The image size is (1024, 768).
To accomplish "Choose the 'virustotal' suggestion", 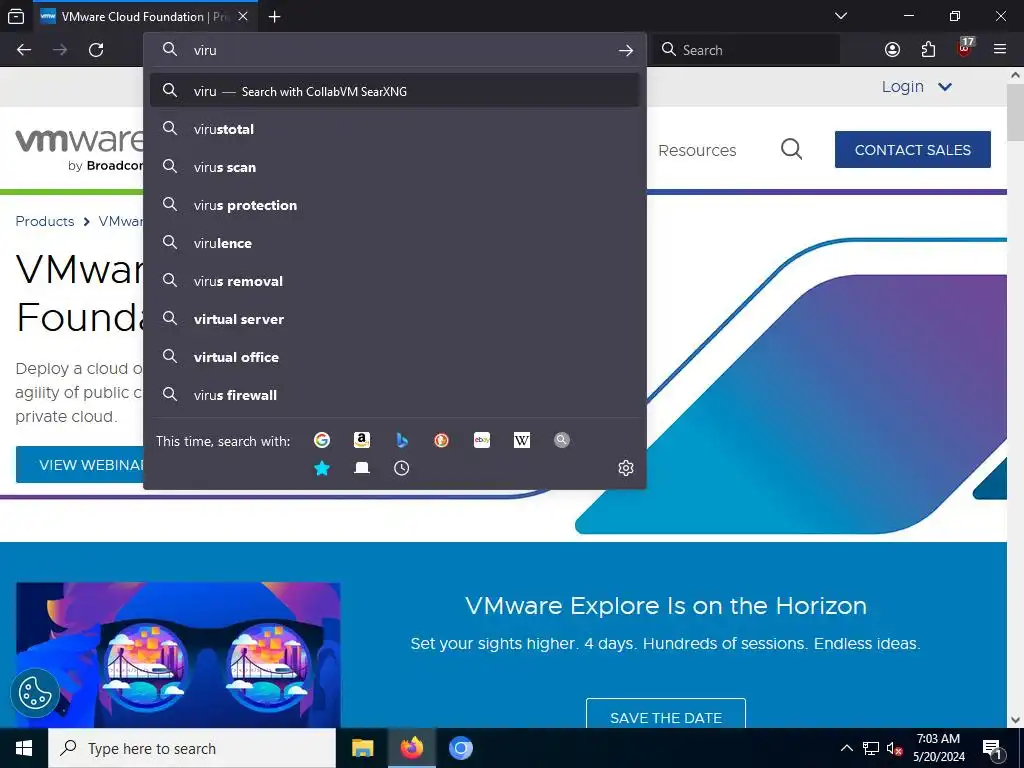I will click(394, 129).
